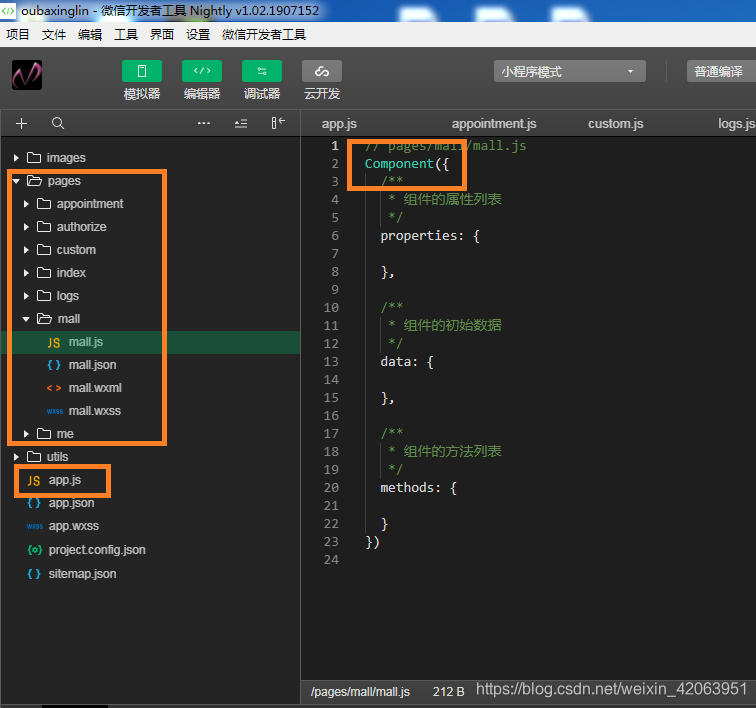Click the properties: { code line
This screenshot has height=708, width=756.
click(x=430, y=236)
